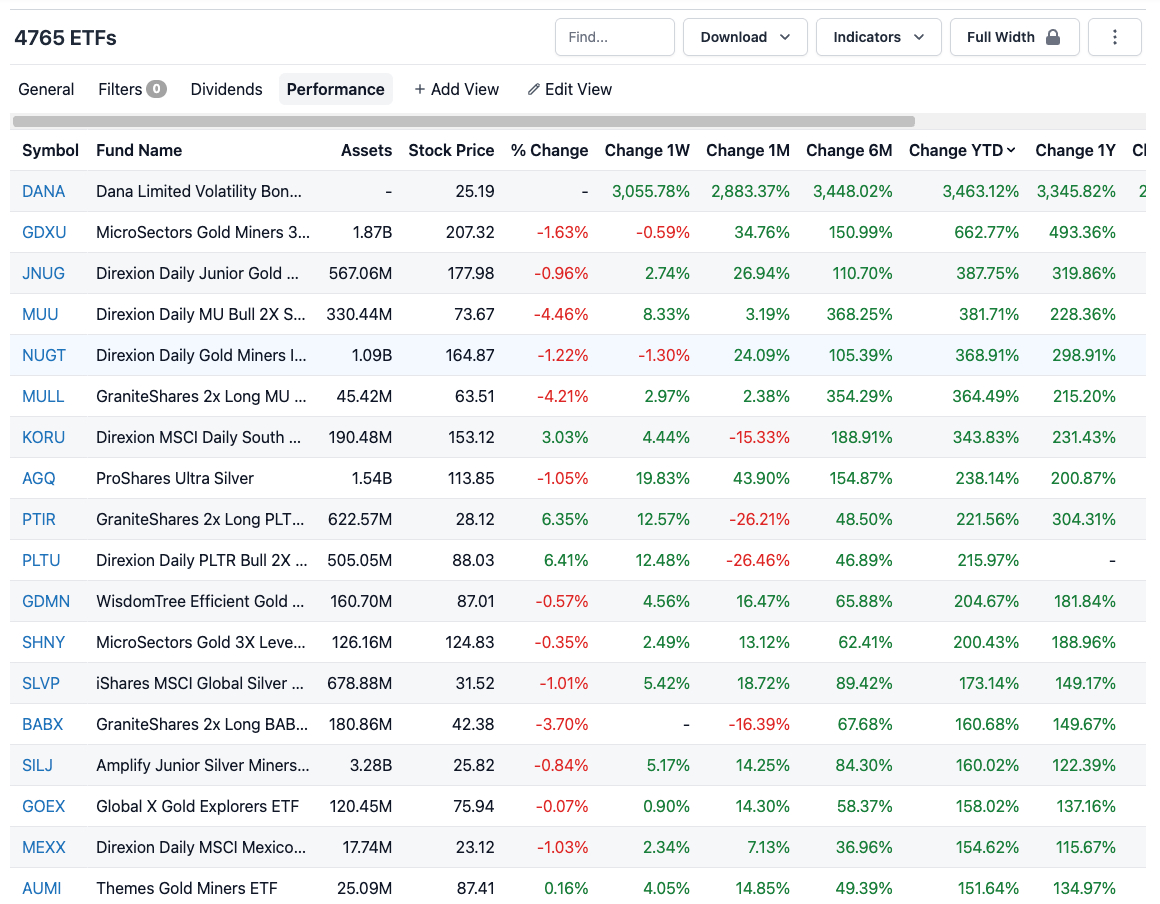Open the three-dot options menu
The height and width of the screenshot is (904, 1160).
coord(1114,37)
